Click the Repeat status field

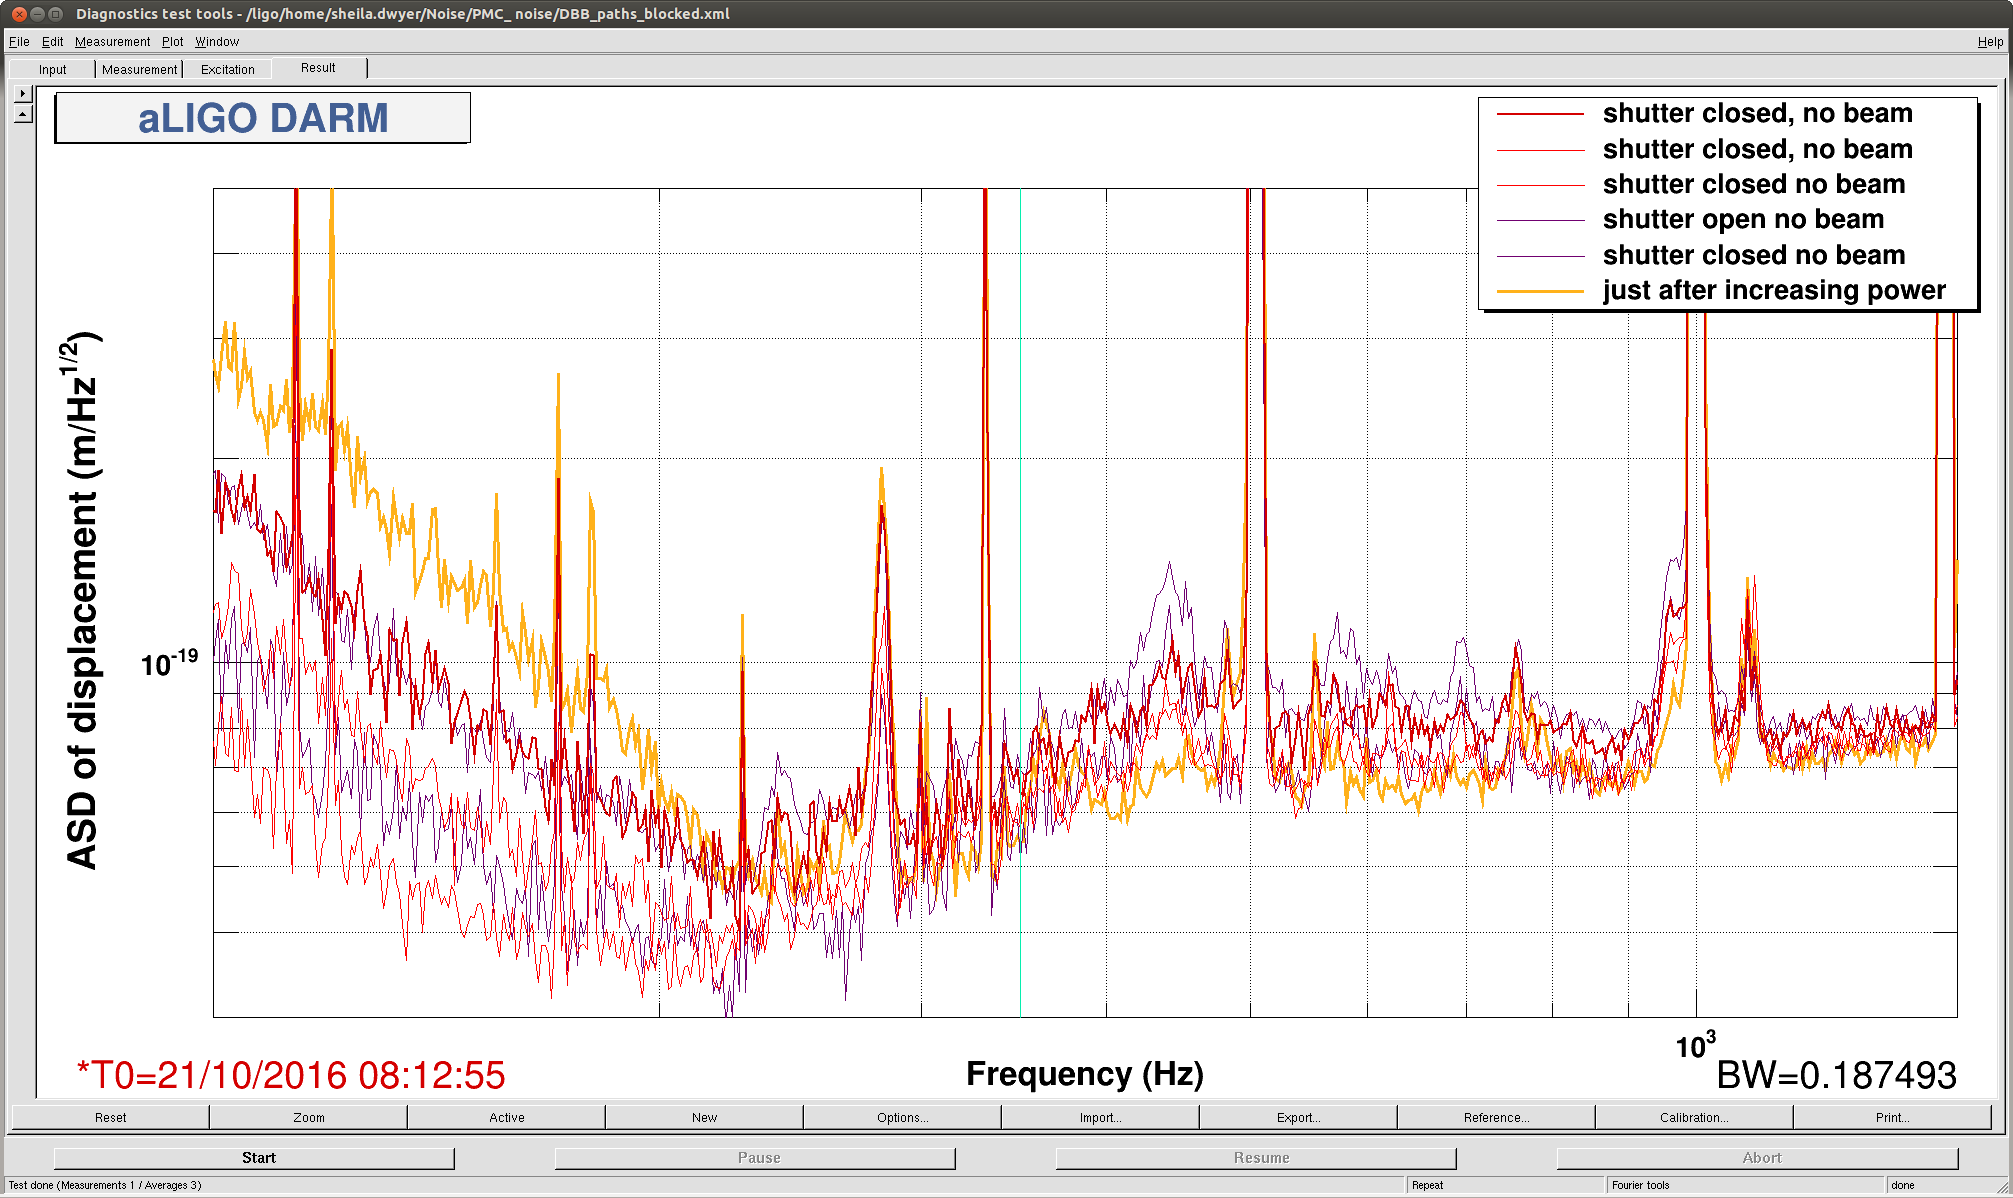[x=1504, y=1185]
